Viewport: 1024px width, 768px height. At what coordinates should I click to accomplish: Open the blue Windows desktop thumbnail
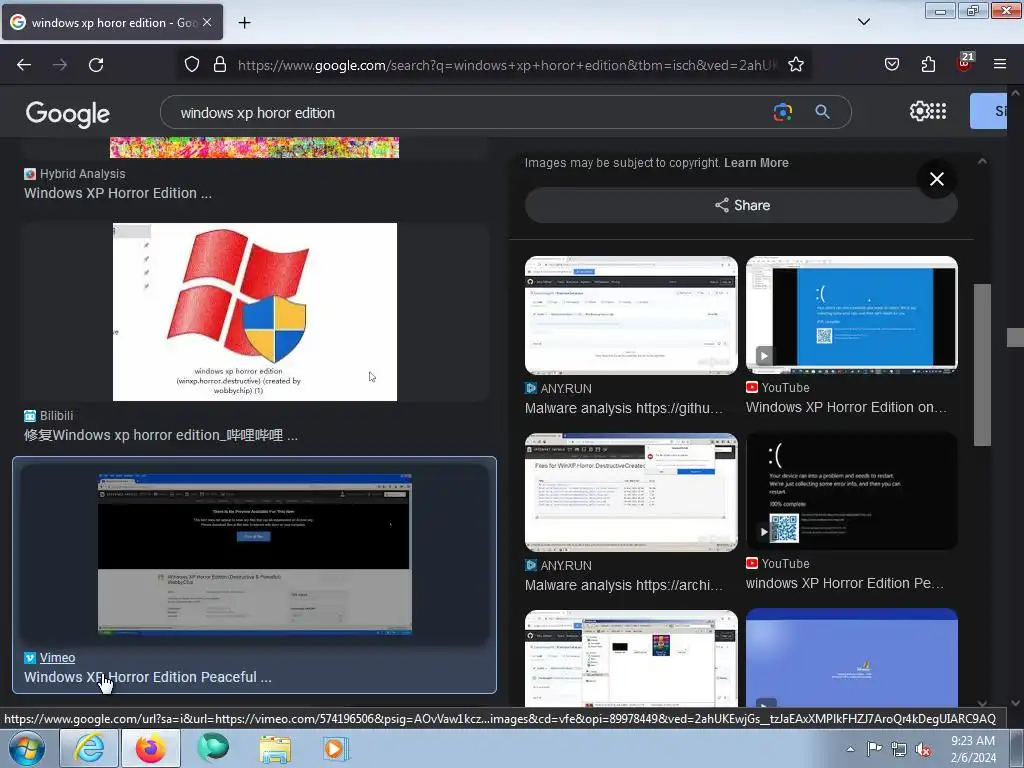[x=852, y=658]
